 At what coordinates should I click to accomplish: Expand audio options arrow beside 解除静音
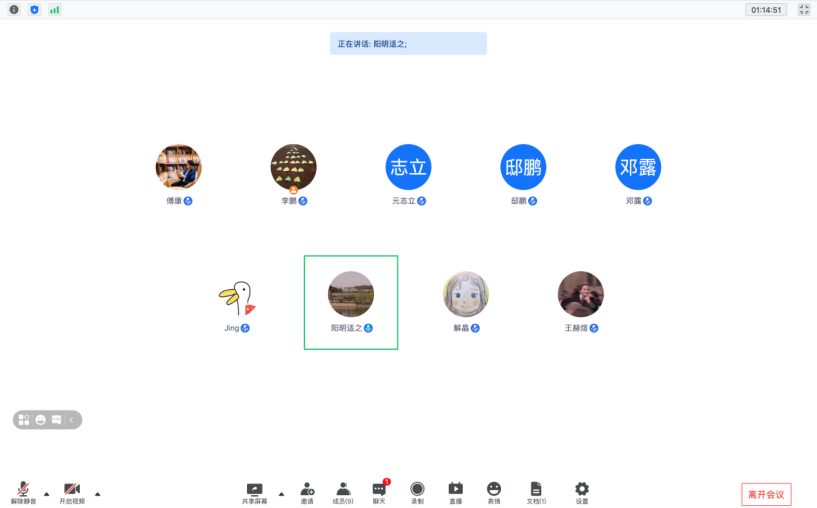46,493
